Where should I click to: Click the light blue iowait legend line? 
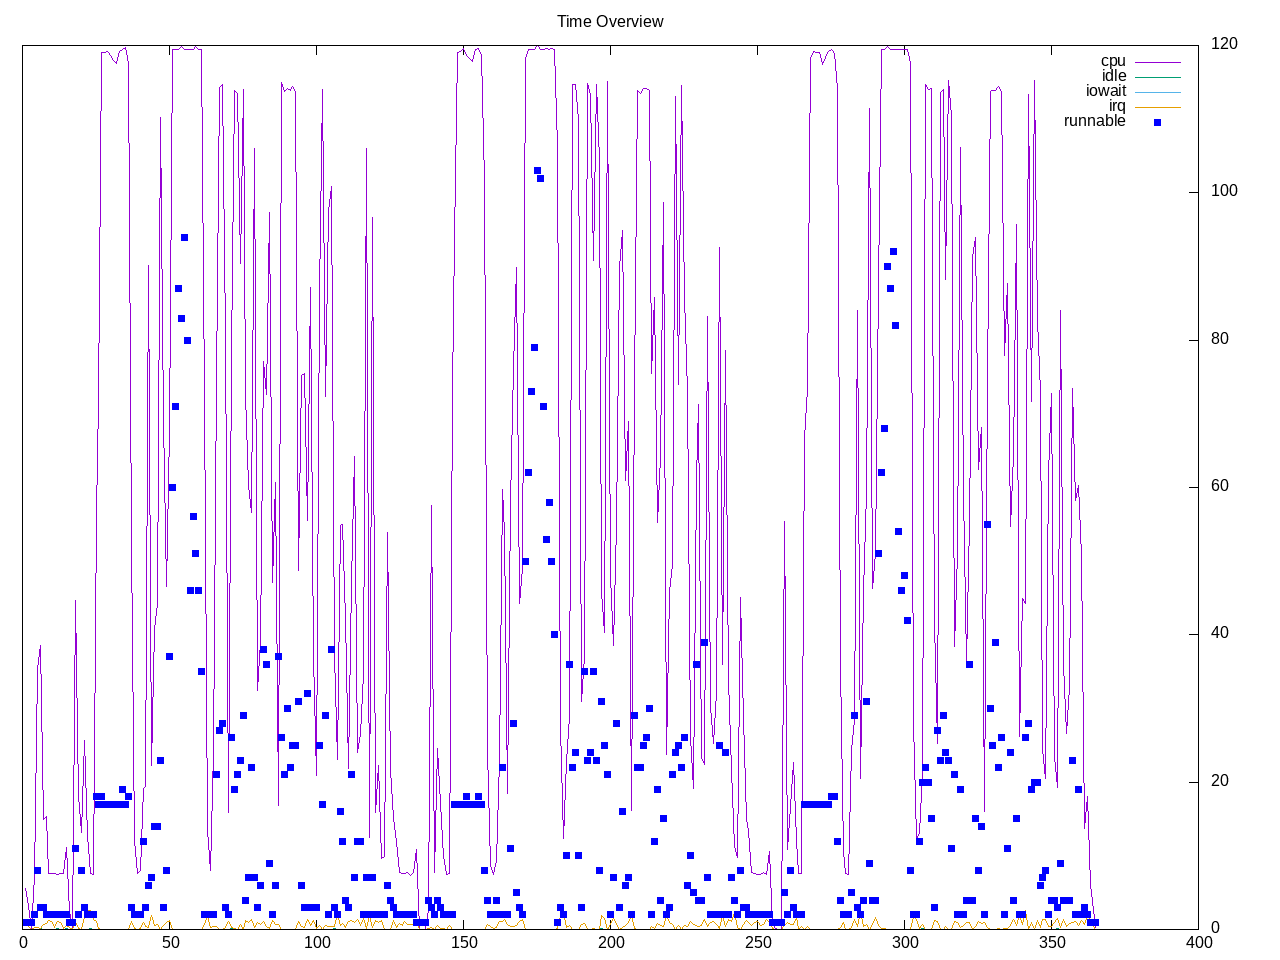[x=1157, y=92]
